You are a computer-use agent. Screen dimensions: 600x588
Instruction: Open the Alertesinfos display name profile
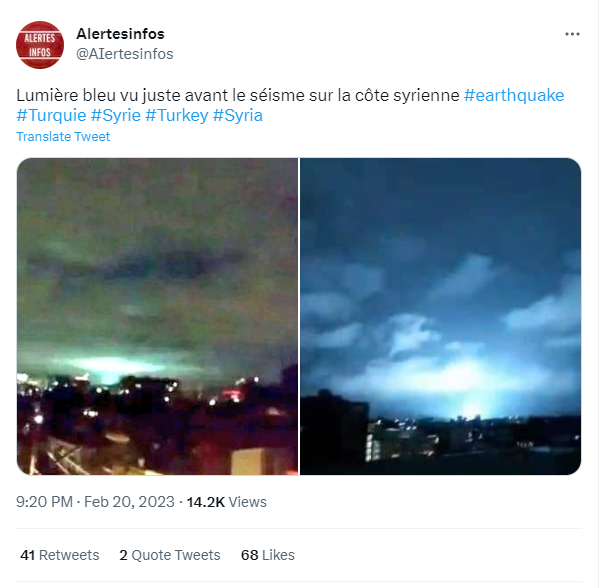click(x=120, y=34)
